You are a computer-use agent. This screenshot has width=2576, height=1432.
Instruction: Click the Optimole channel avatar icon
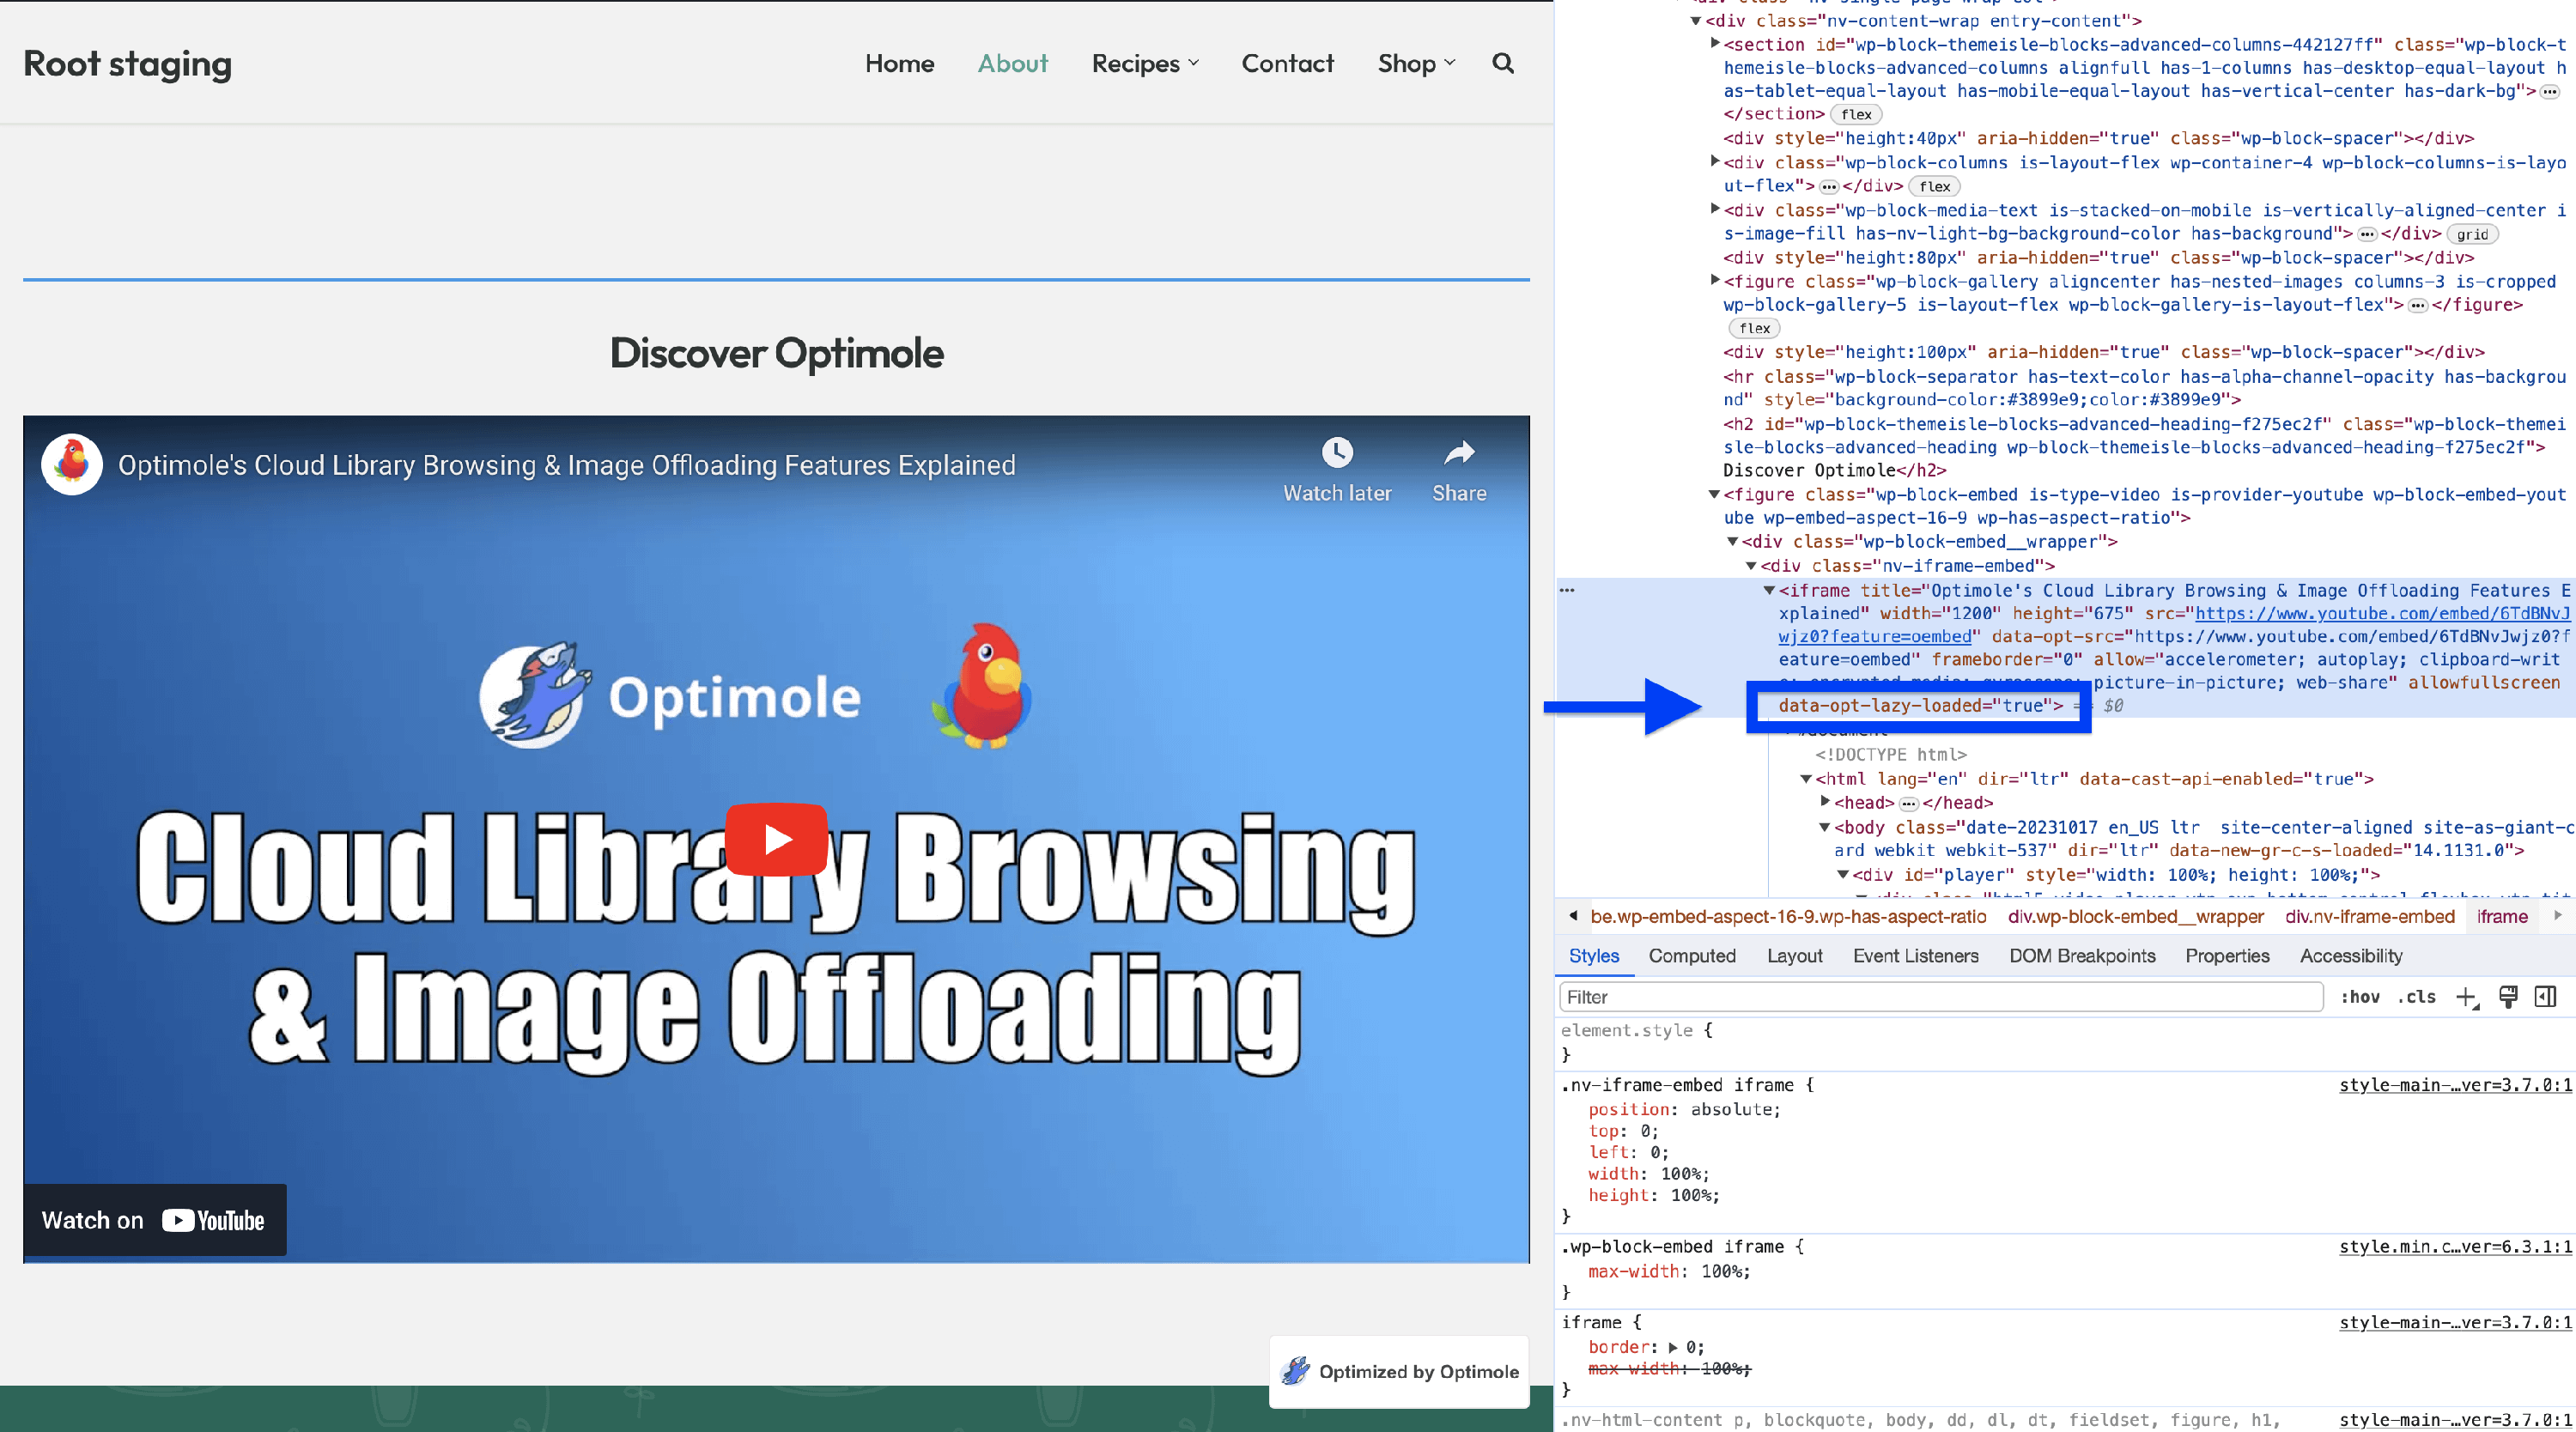pyautogui.click(x=71, y=464)
